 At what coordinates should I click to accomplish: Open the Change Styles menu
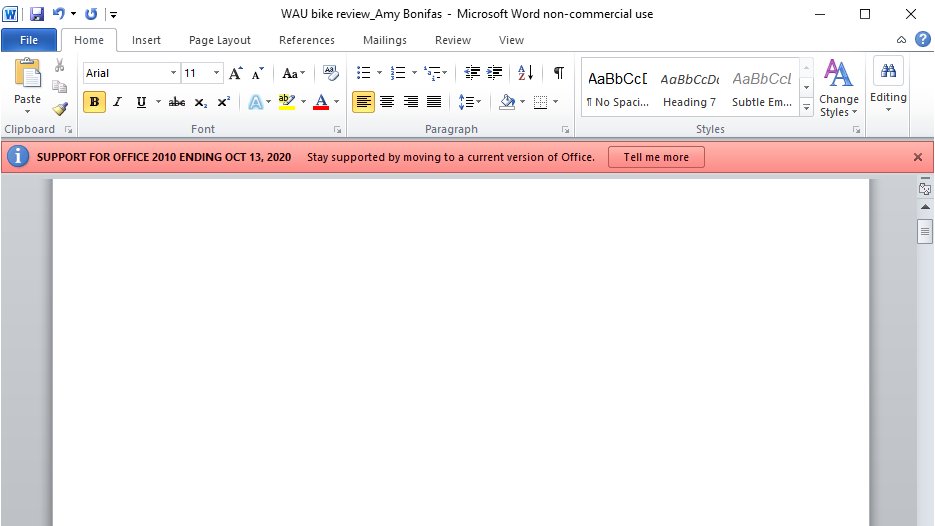click(838, 88)
